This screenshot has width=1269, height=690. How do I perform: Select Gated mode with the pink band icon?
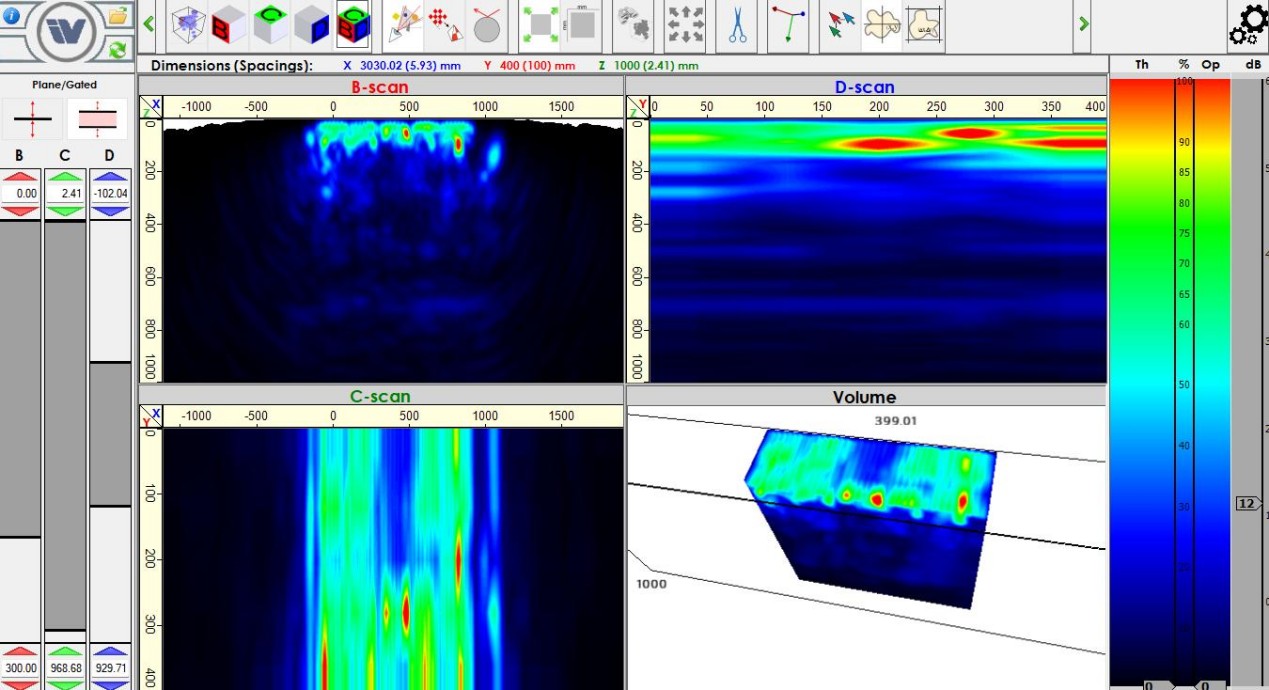[98, 119]
